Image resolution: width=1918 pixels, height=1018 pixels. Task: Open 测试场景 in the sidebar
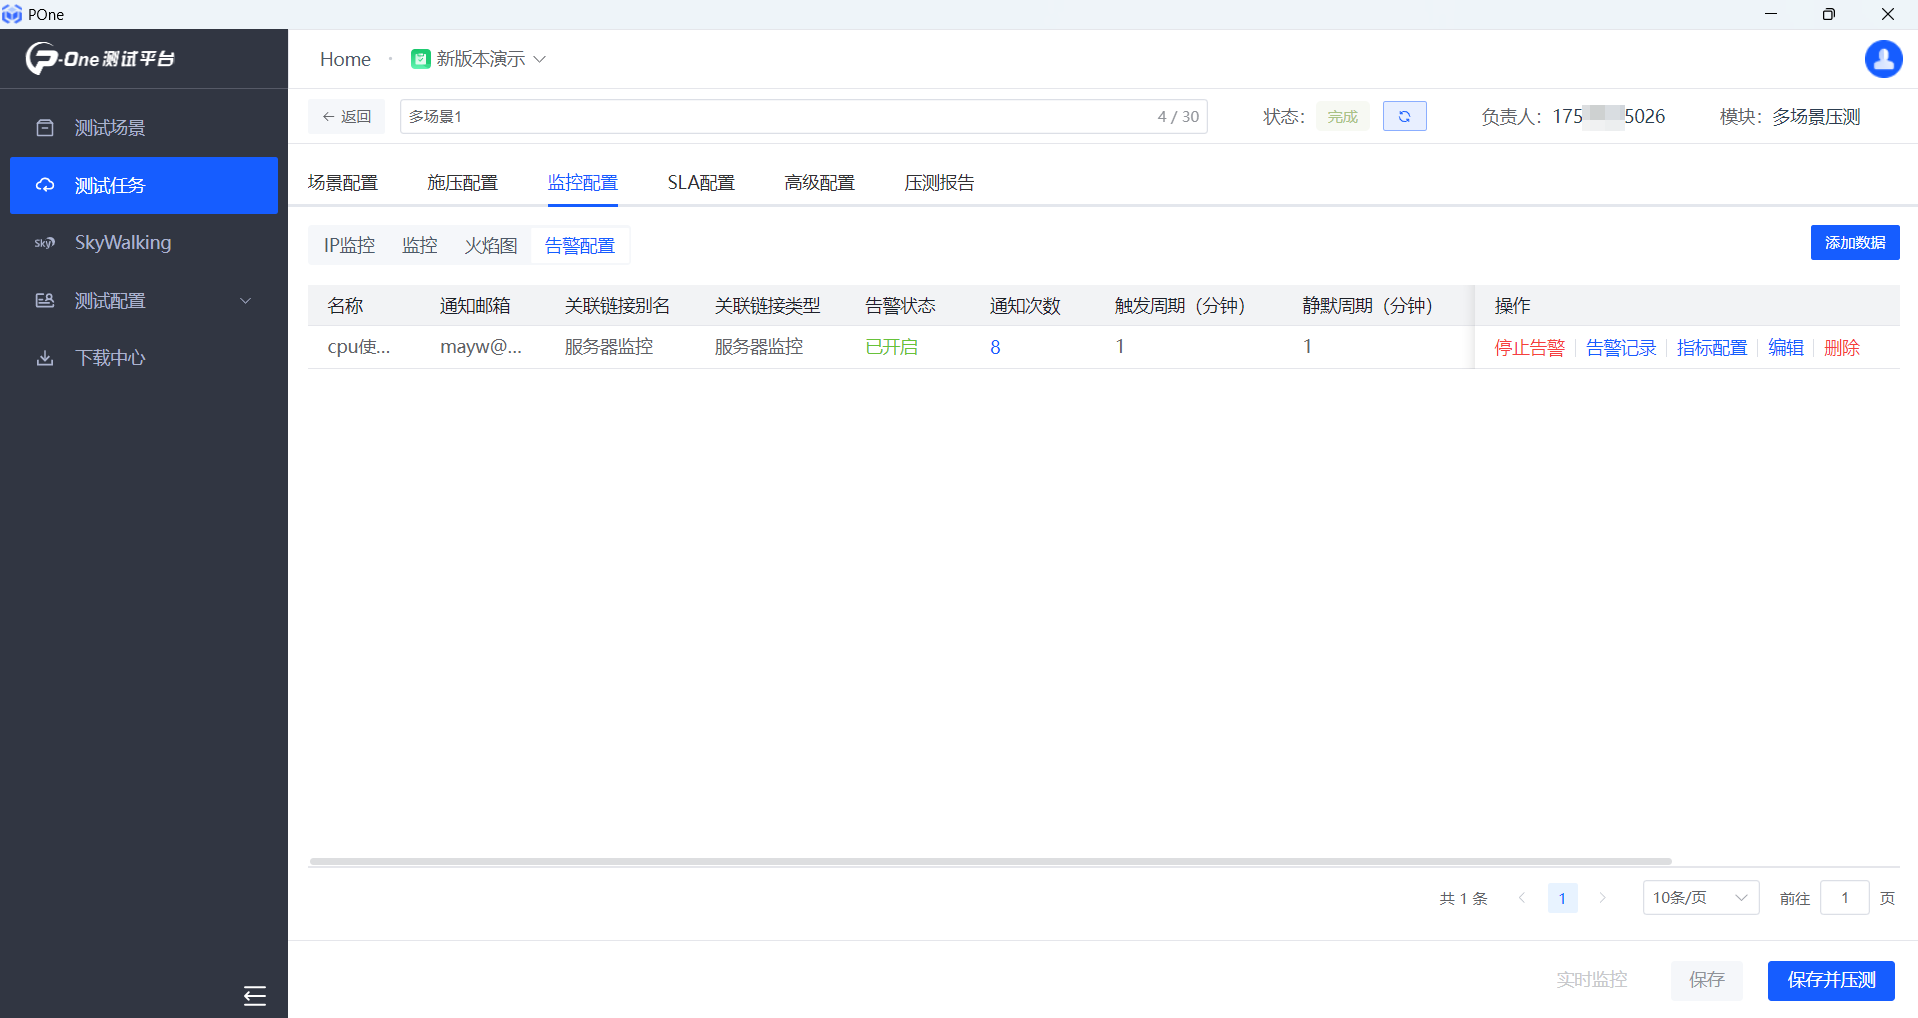coord(110,128)
